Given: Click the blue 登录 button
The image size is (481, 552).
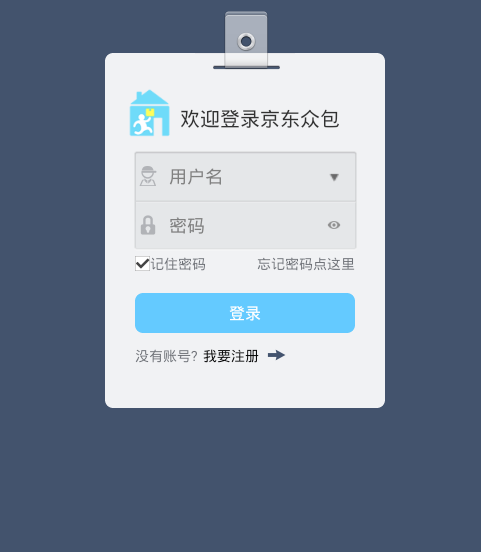Looking at the screenshot, I should (x=245, y=313).
